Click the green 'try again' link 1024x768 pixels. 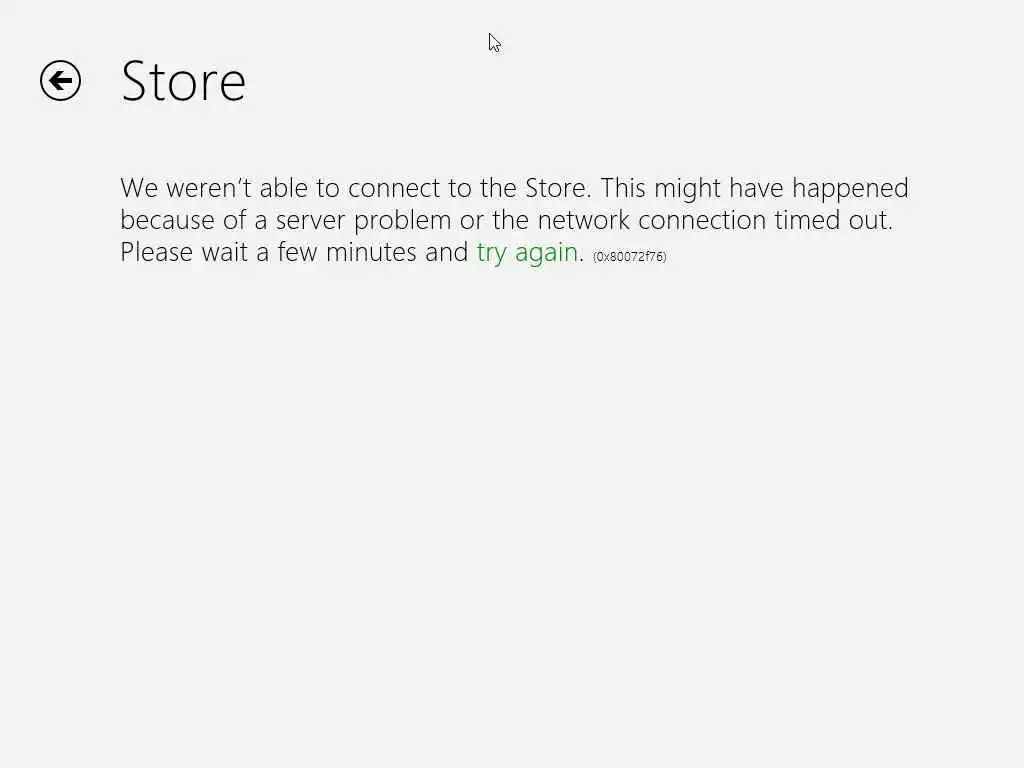pyautogui.click(x=527, y=253)
